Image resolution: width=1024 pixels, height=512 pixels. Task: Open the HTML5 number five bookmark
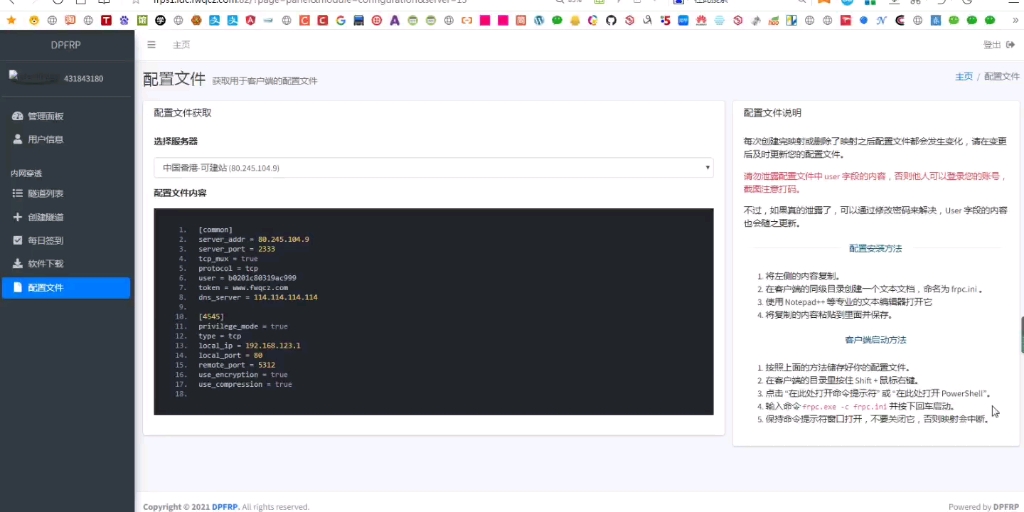click(x=665, y=20)
